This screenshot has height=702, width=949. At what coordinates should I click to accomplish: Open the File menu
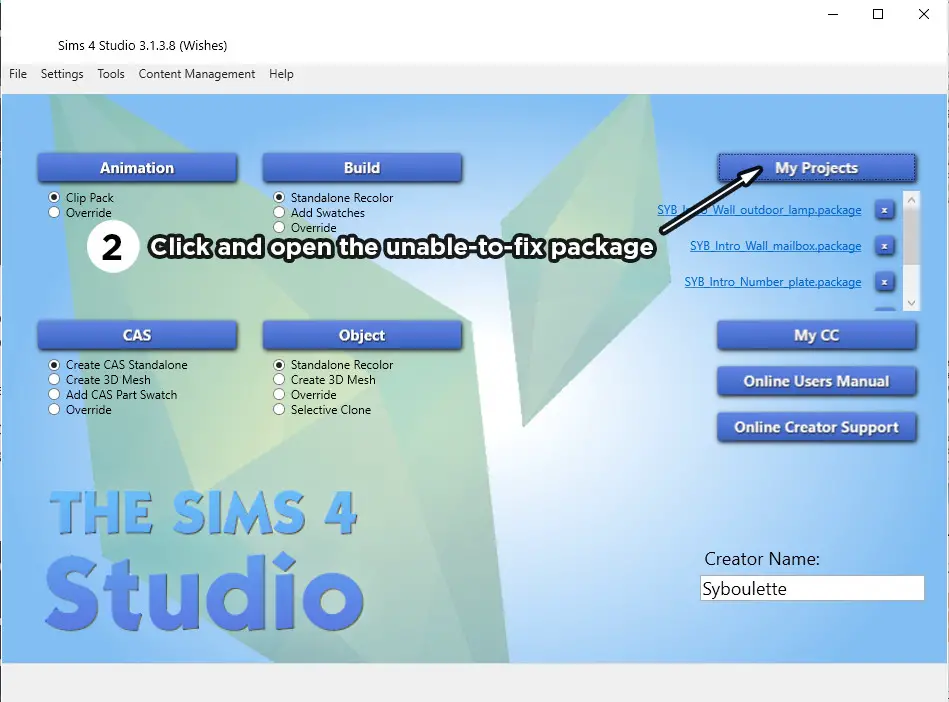[x=18, y=74]
